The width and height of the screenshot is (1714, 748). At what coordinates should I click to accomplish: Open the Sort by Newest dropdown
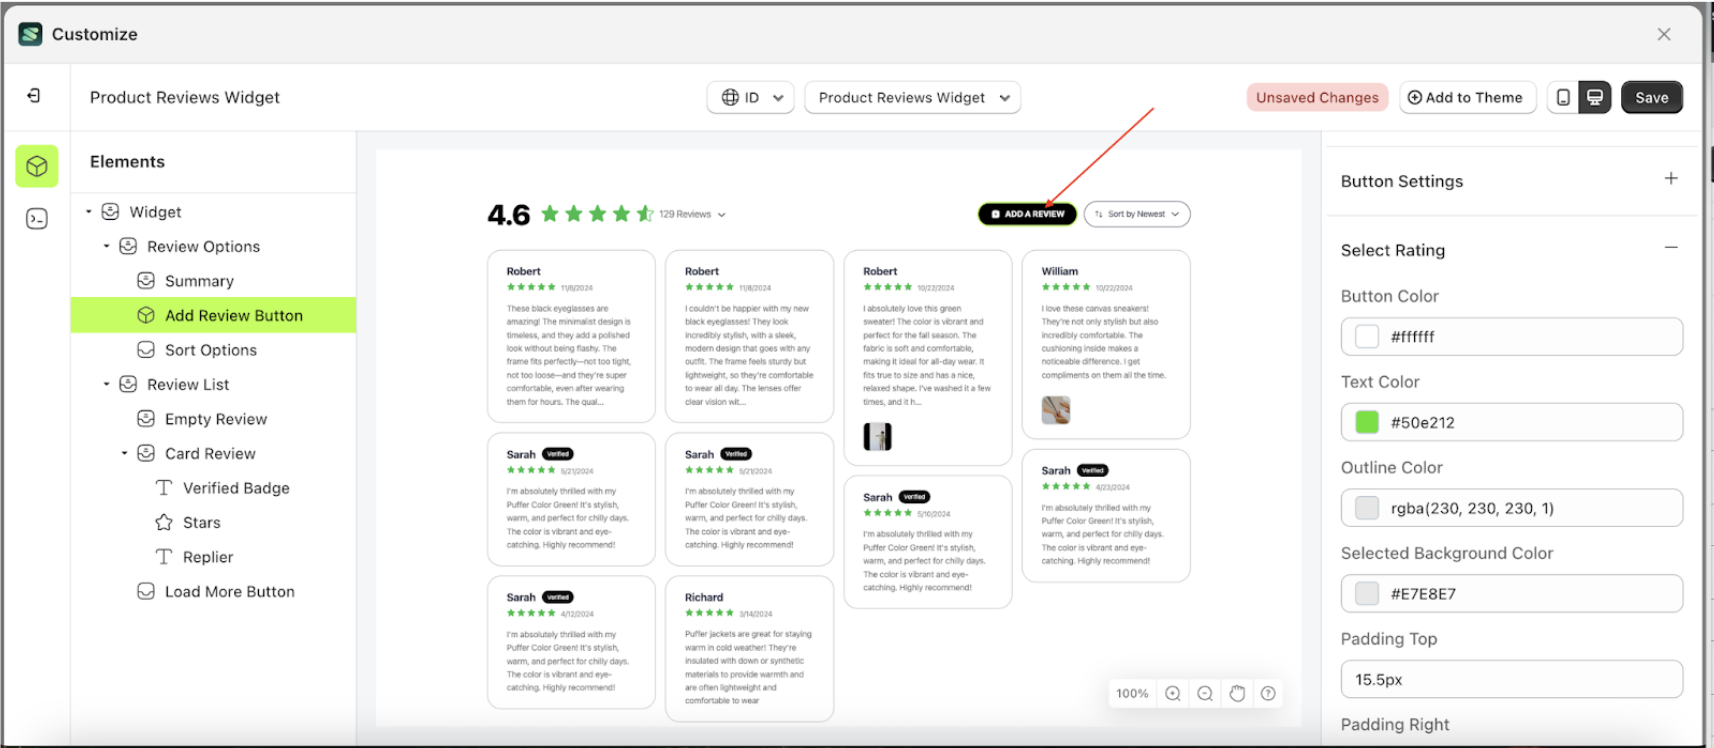[x=1137, y=214]
